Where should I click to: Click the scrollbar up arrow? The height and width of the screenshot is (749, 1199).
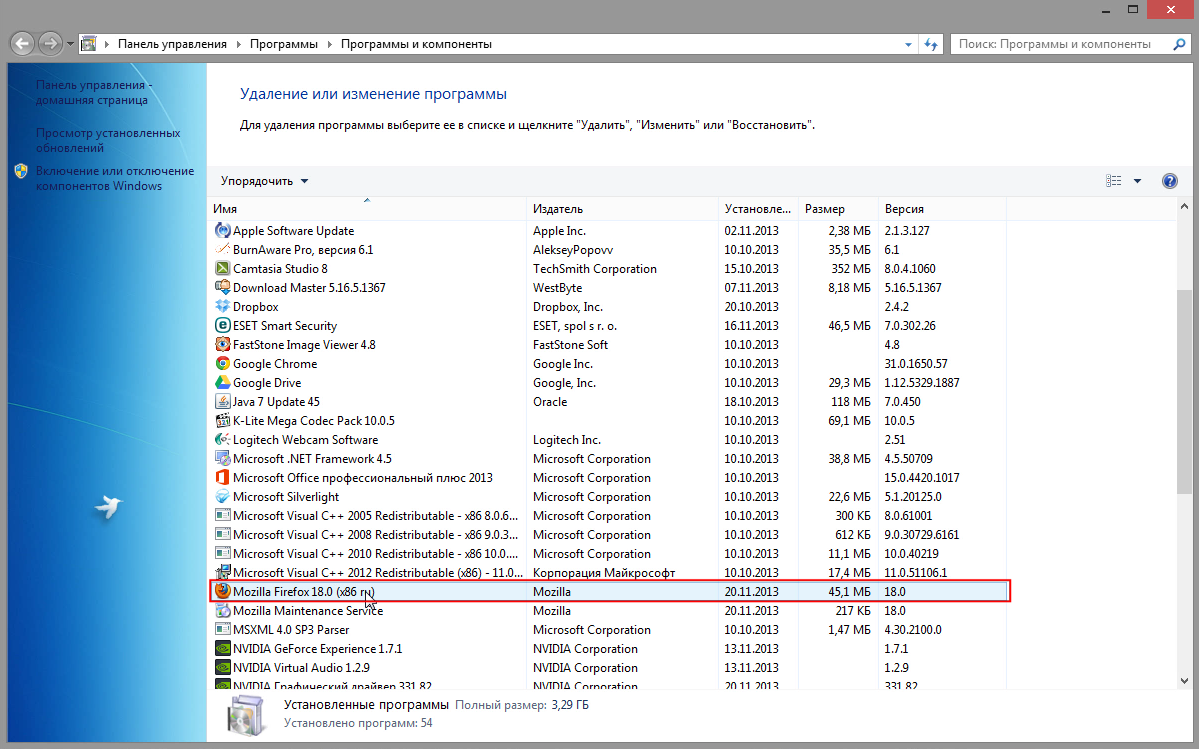1184,206
